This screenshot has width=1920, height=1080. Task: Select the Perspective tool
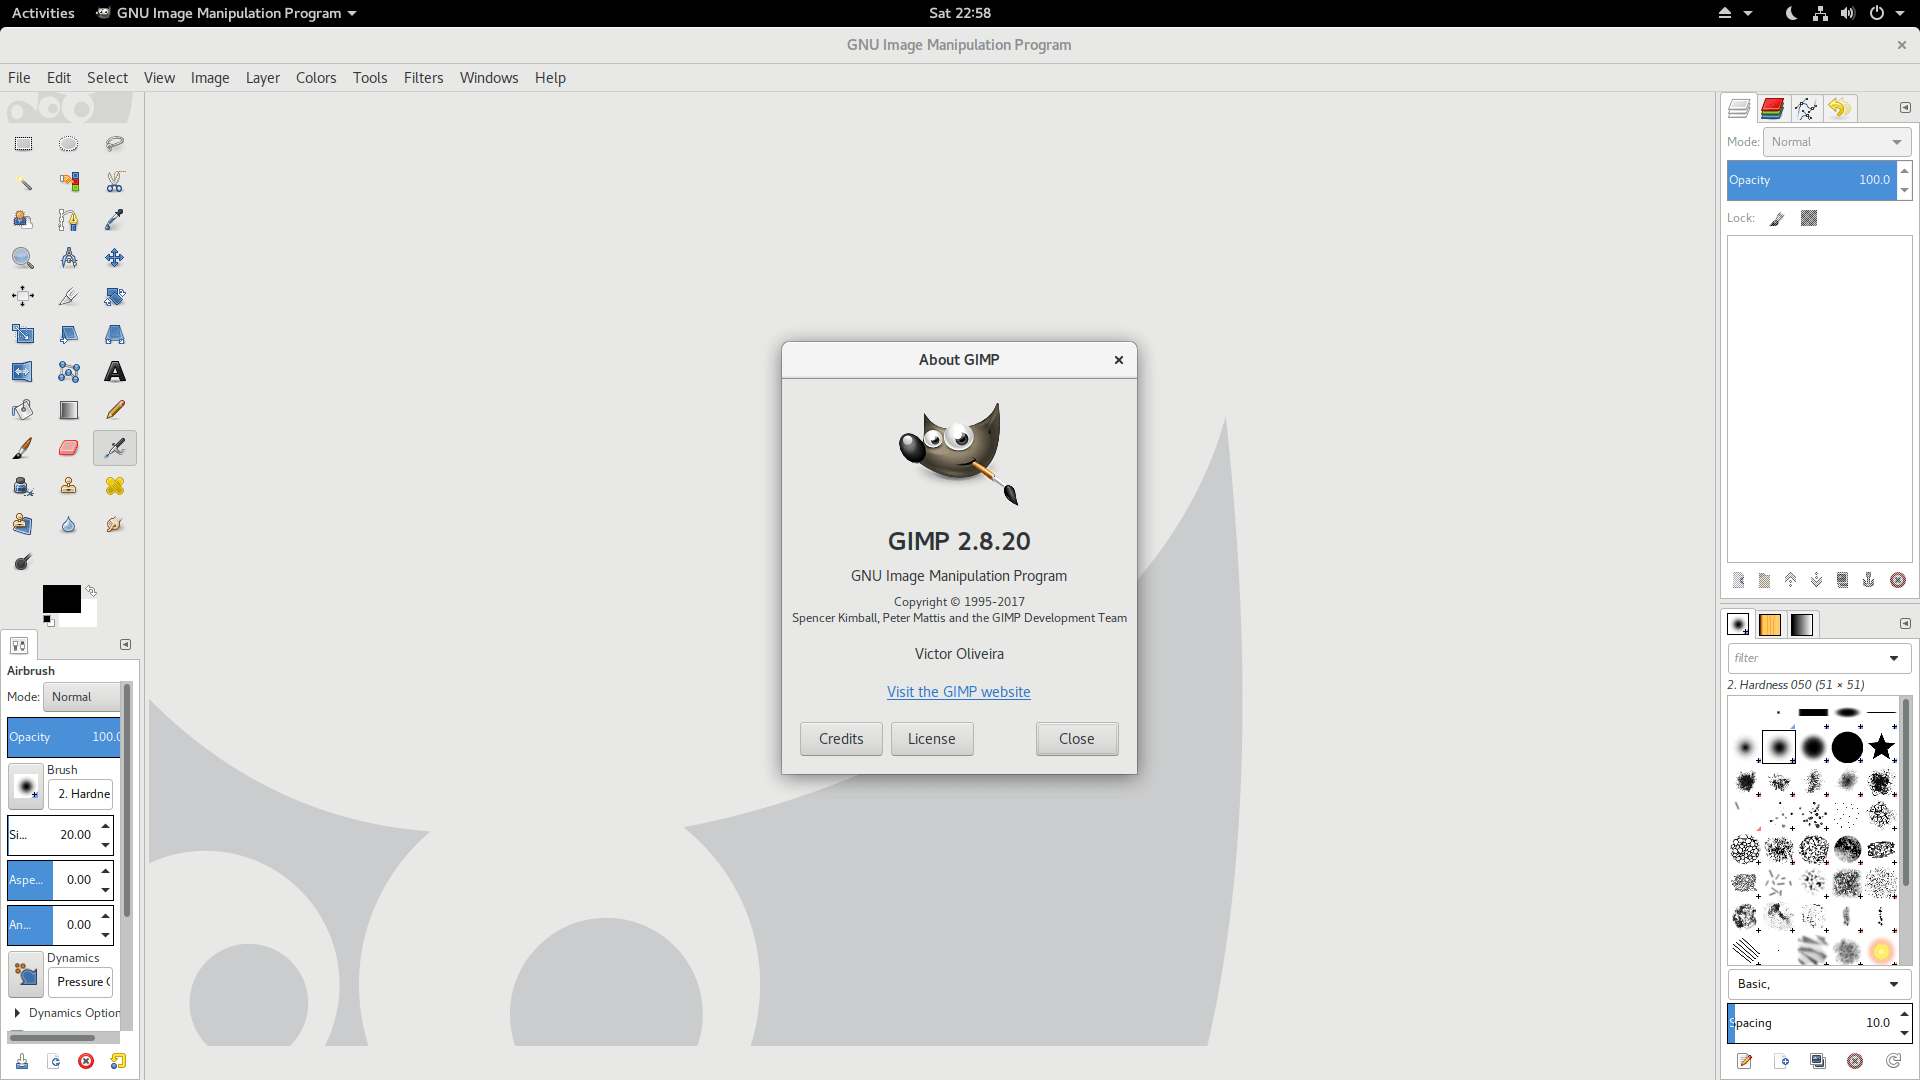(115, 334)
